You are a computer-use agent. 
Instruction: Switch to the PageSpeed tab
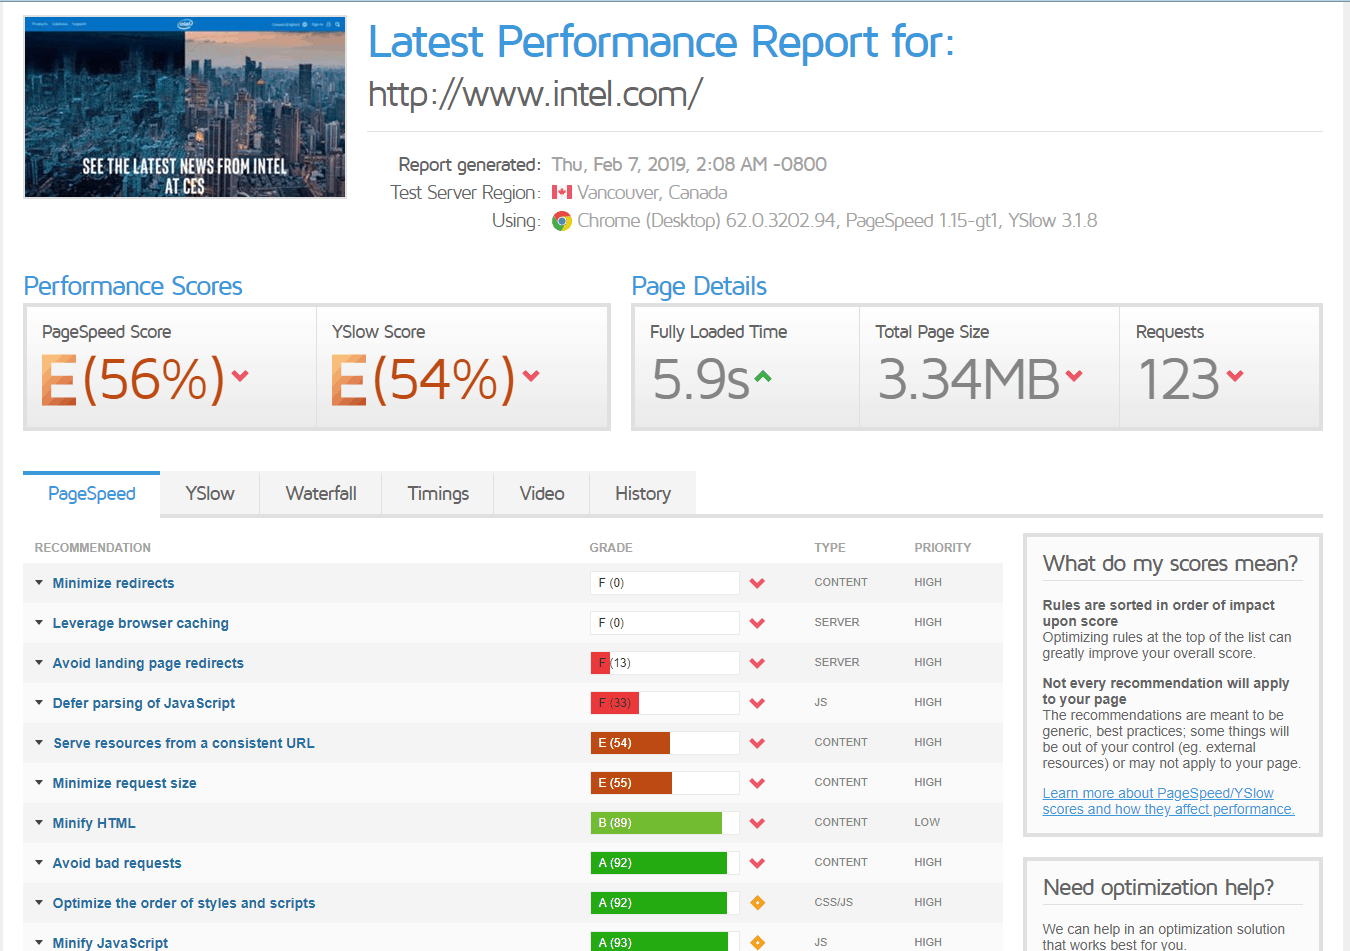(92, 494)
